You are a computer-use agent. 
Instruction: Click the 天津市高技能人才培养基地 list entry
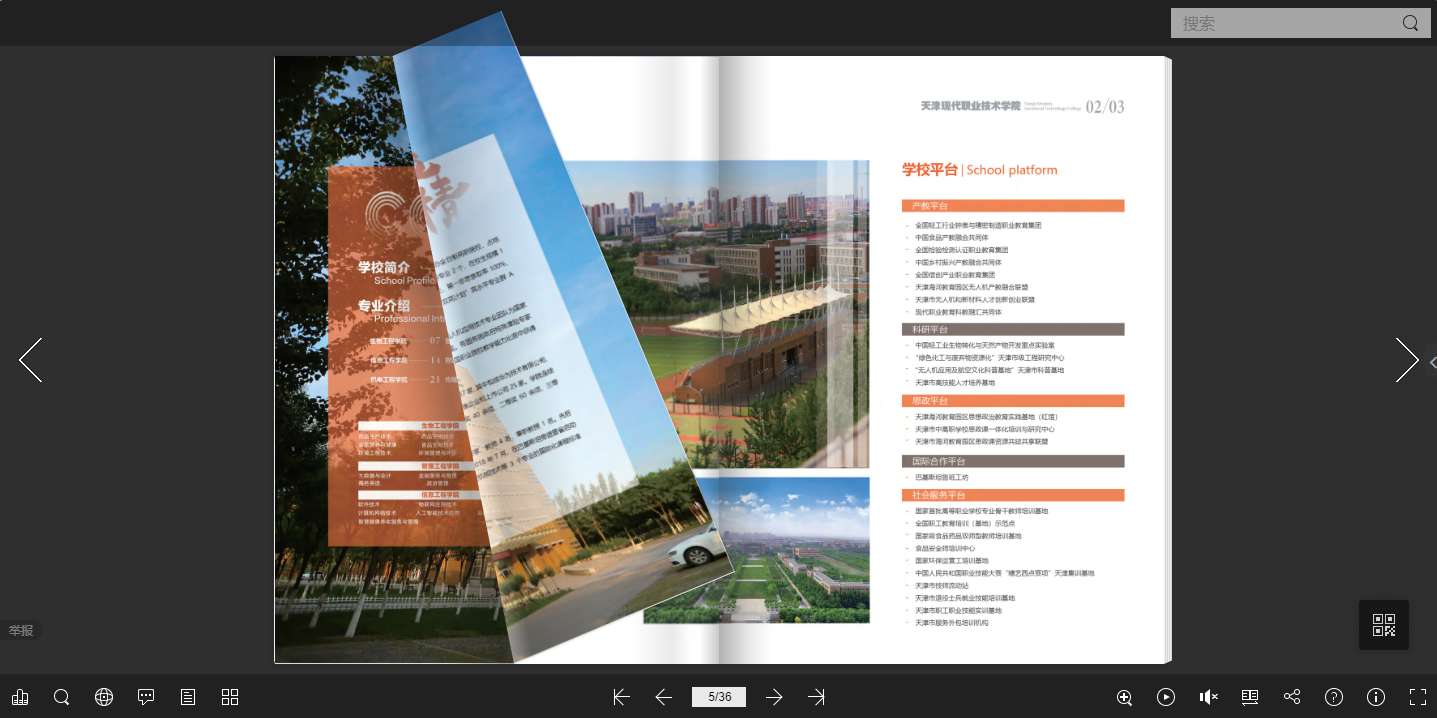tap(955, 383)
